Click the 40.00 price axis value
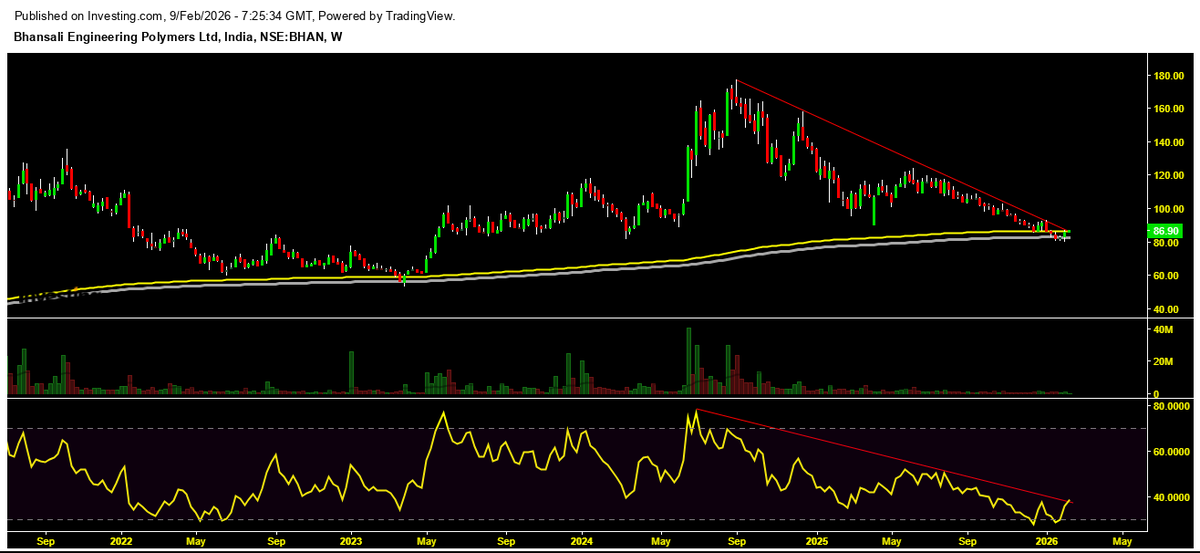The image size is (1200, 553). click(x=1164, y=310)
